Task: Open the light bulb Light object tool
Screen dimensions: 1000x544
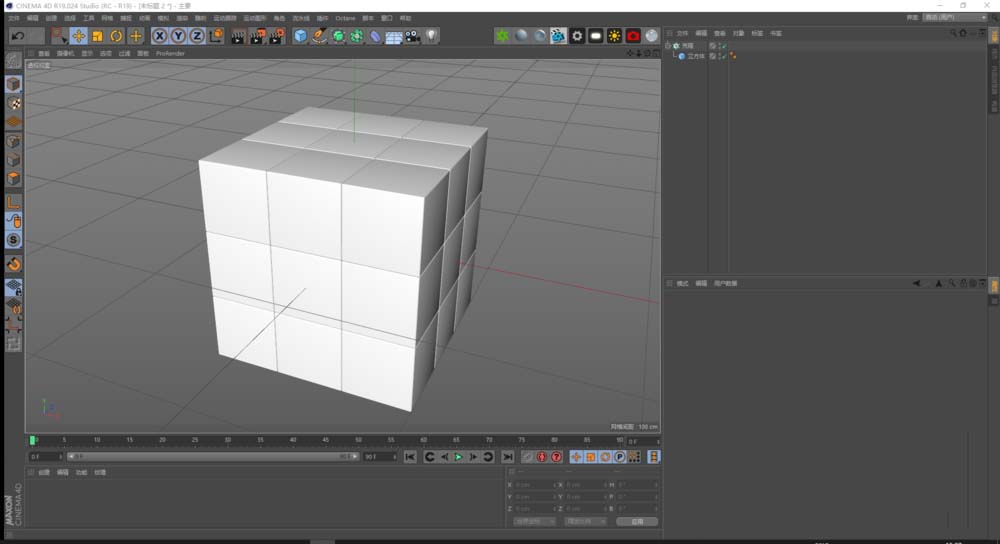Action: [431, 36]
